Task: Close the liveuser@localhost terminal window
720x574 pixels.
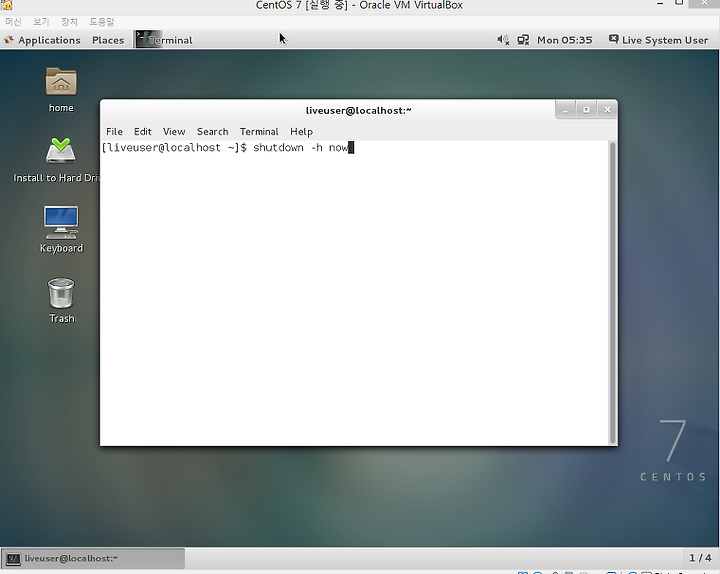Action: pos(608,110)
